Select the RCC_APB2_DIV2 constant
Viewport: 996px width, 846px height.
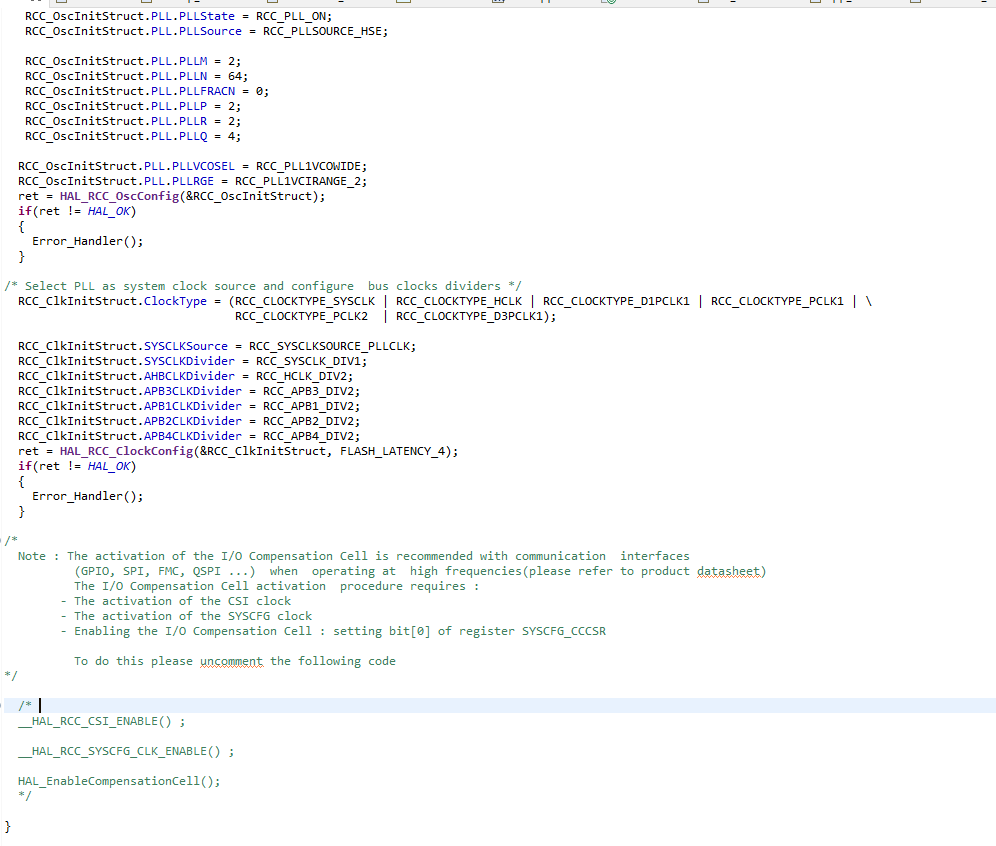click(x=309, y=421)
